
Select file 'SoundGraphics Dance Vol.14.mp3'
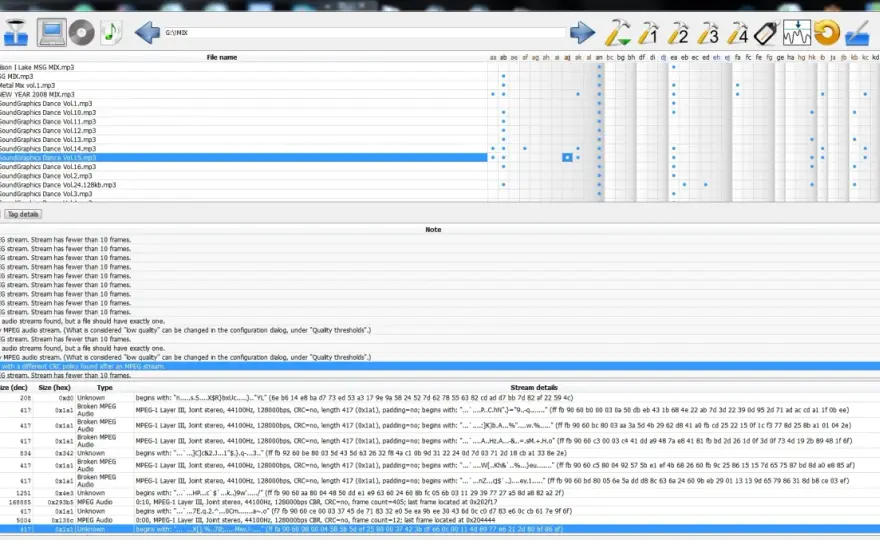click(244, 149)
